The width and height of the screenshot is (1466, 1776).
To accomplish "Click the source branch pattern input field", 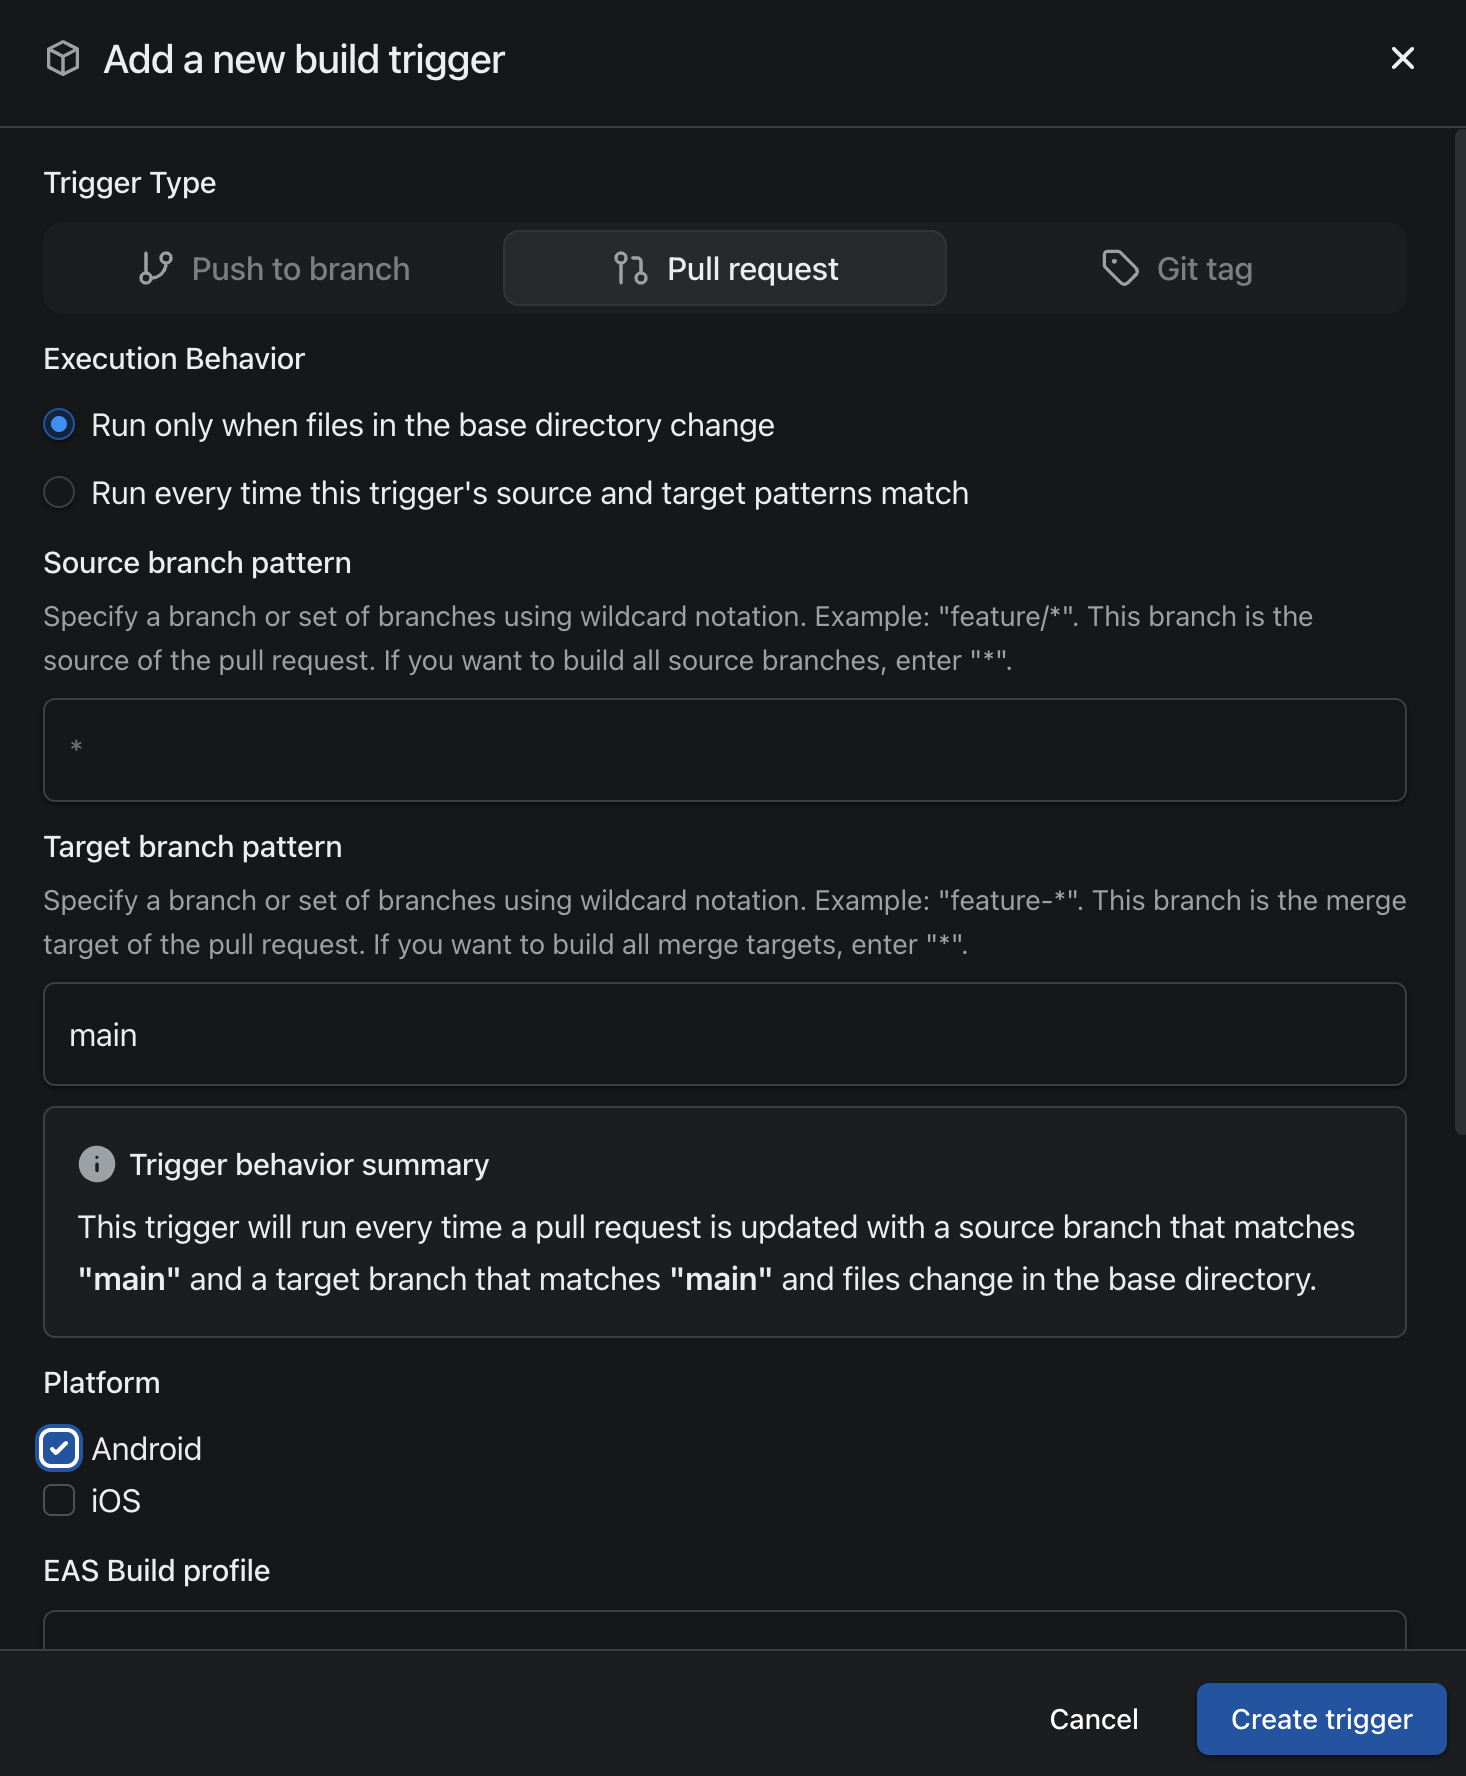I will click(x=724, y=750).
